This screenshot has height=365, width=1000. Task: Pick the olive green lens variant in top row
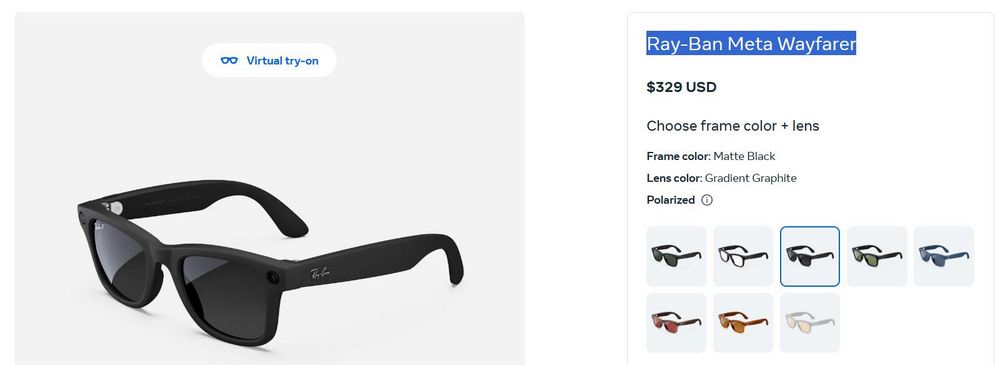(x=877, y=256)
